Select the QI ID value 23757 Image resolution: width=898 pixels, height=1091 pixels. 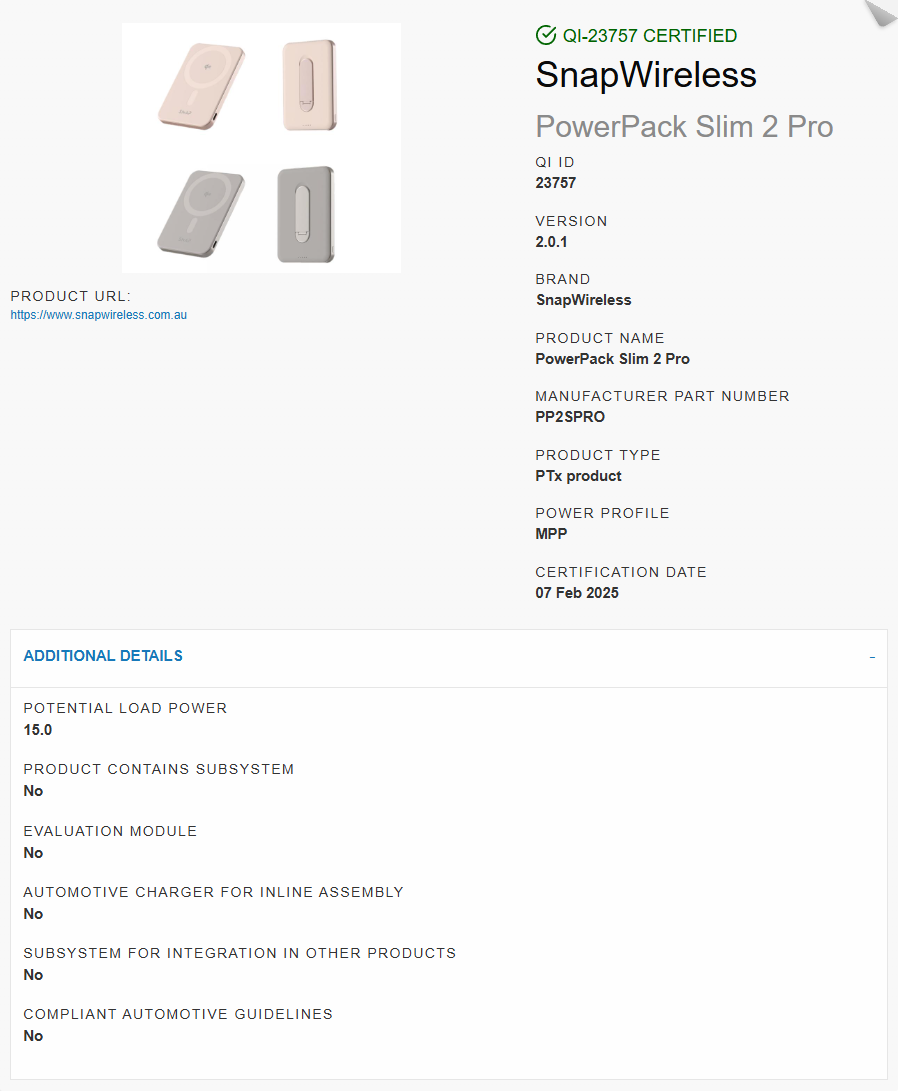[x=556, y=183]
